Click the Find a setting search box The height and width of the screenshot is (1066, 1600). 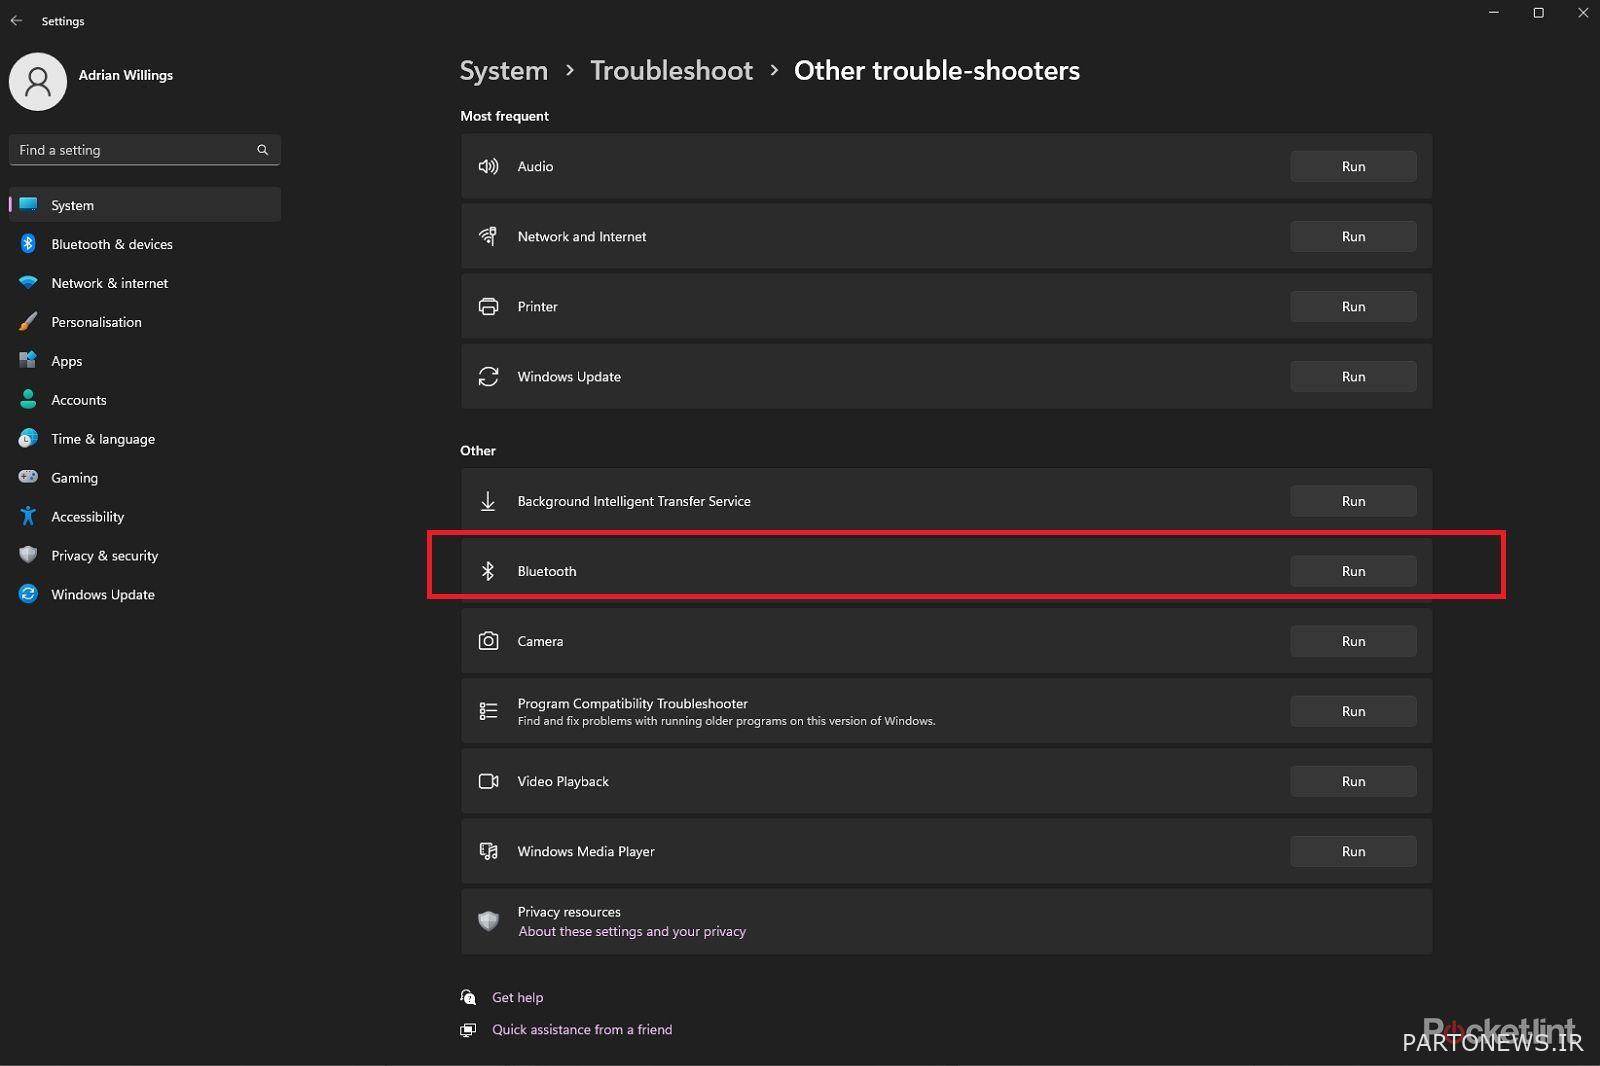pyautogui.click(x=145, y=150)
